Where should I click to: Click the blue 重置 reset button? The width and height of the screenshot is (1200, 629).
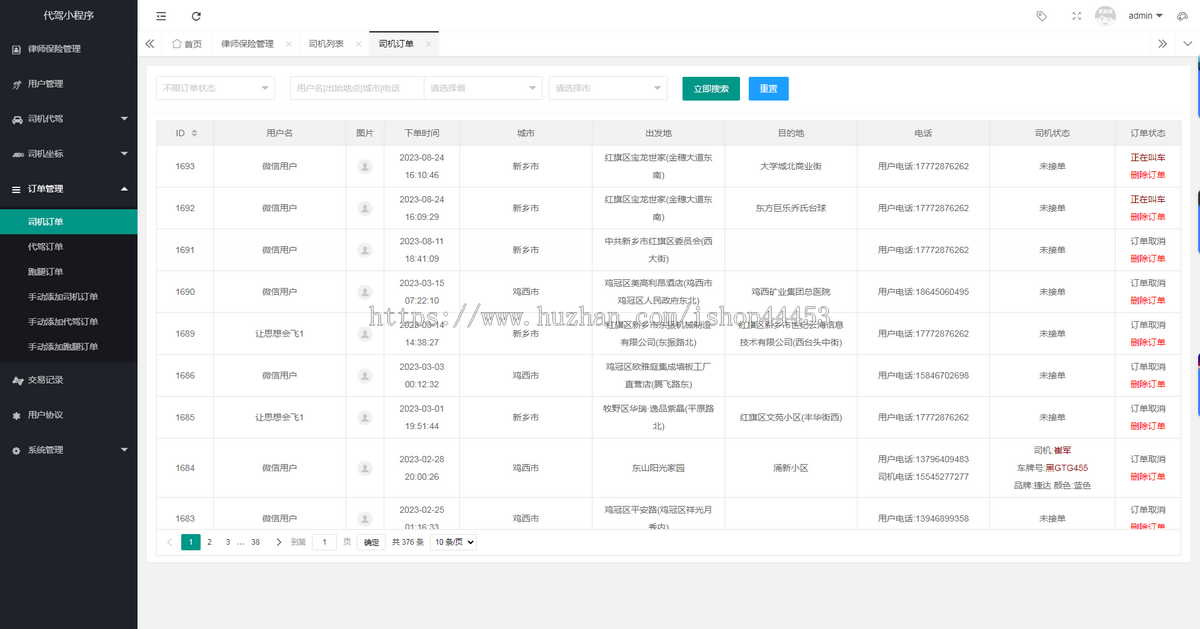(x=768, y=88)
